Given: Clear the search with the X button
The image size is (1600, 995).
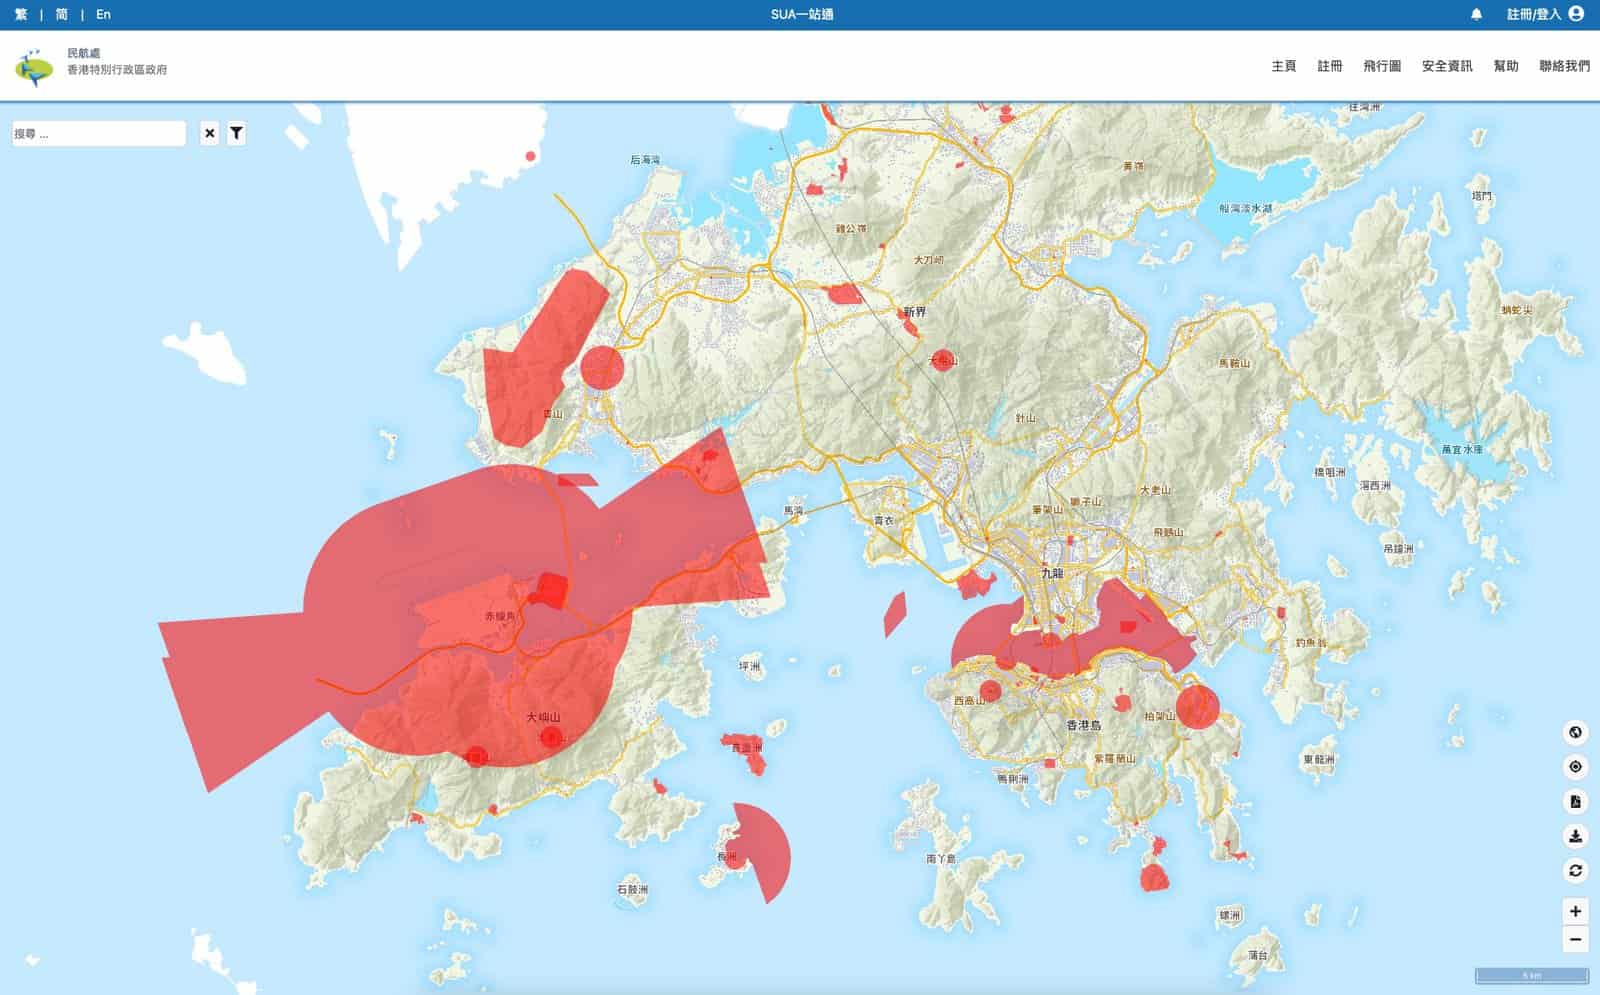Looking at the screenshot, I should [x=209, y=133].
